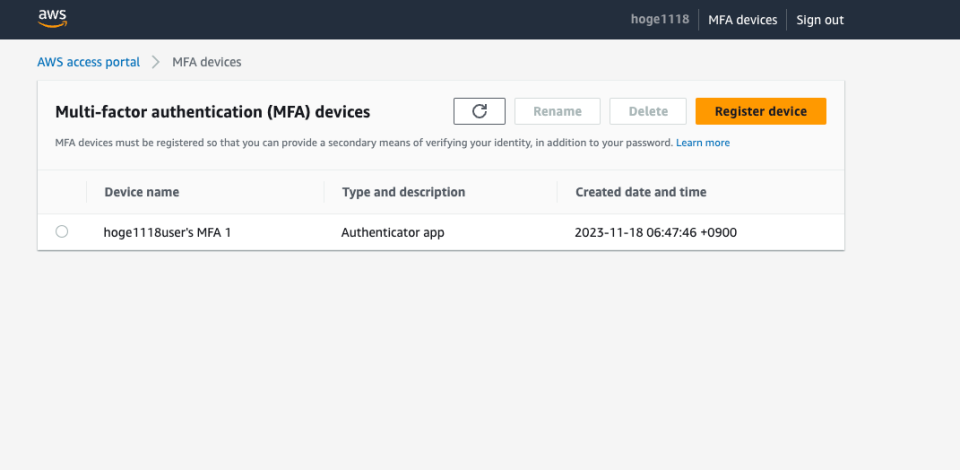This screenshot has height=470, width=960.
Task: Go to AWS access portal breadcrumb link
Action: coord(89,62)
